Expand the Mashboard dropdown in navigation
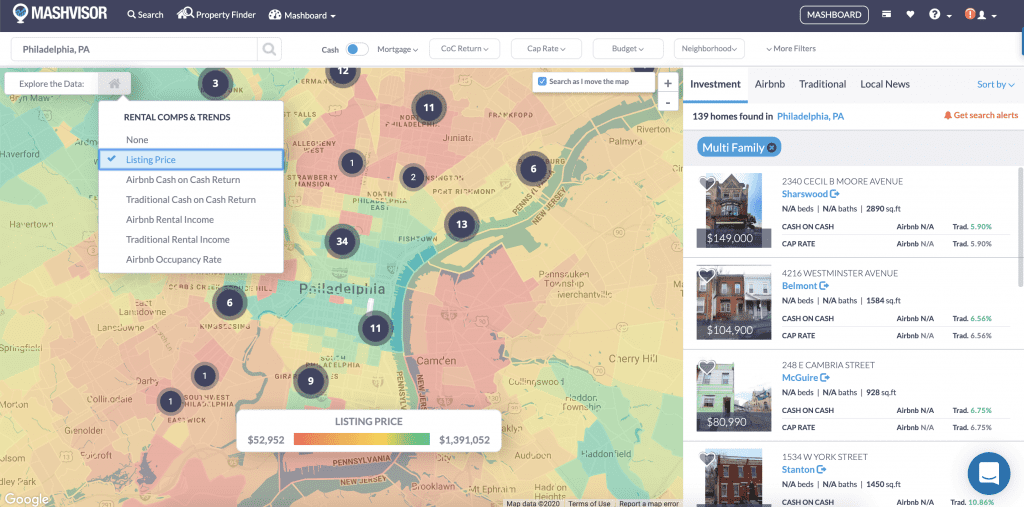The height and width of the screenshot is (507, 1024). tap(302, 15)
